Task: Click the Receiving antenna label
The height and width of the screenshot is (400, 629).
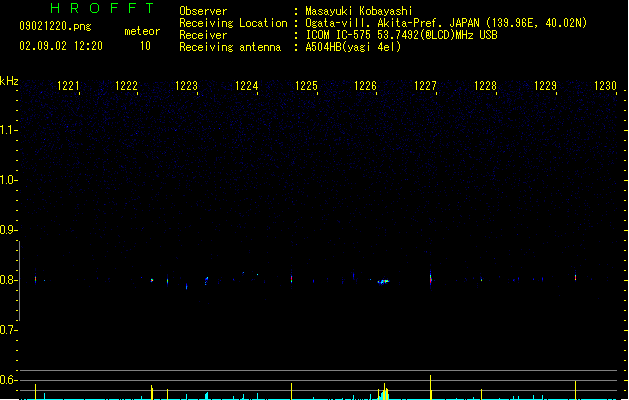Action: coord(230,47)
